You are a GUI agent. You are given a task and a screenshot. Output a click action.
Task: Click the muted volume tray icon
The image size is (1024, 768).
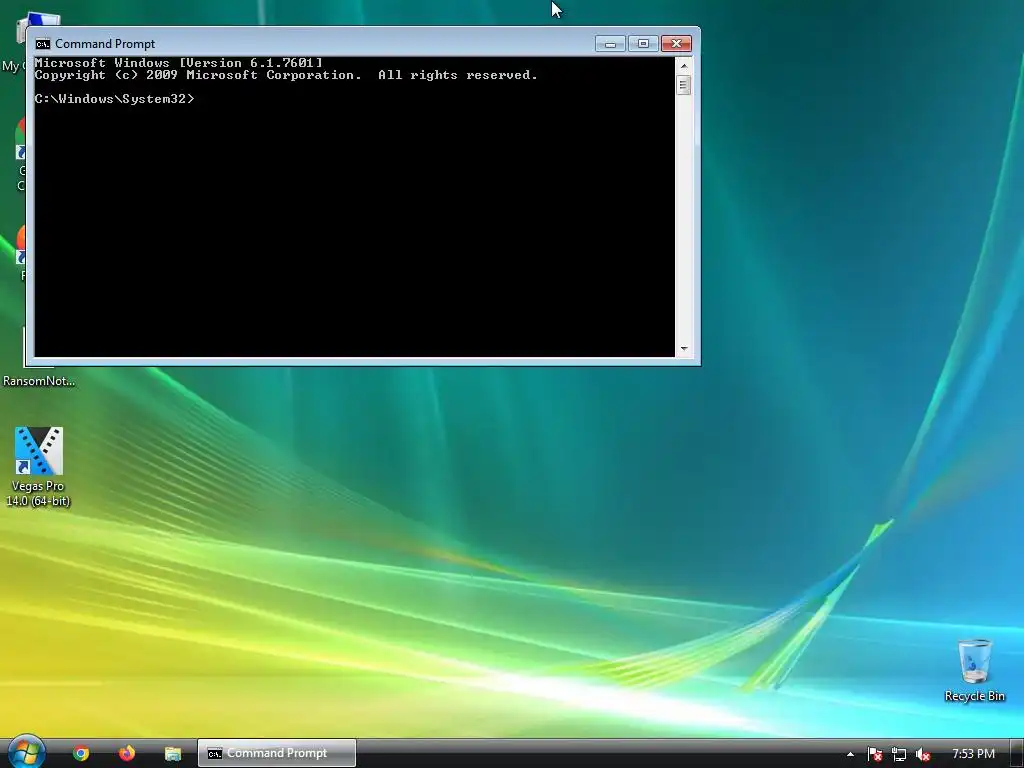click(x=923, y=754)
